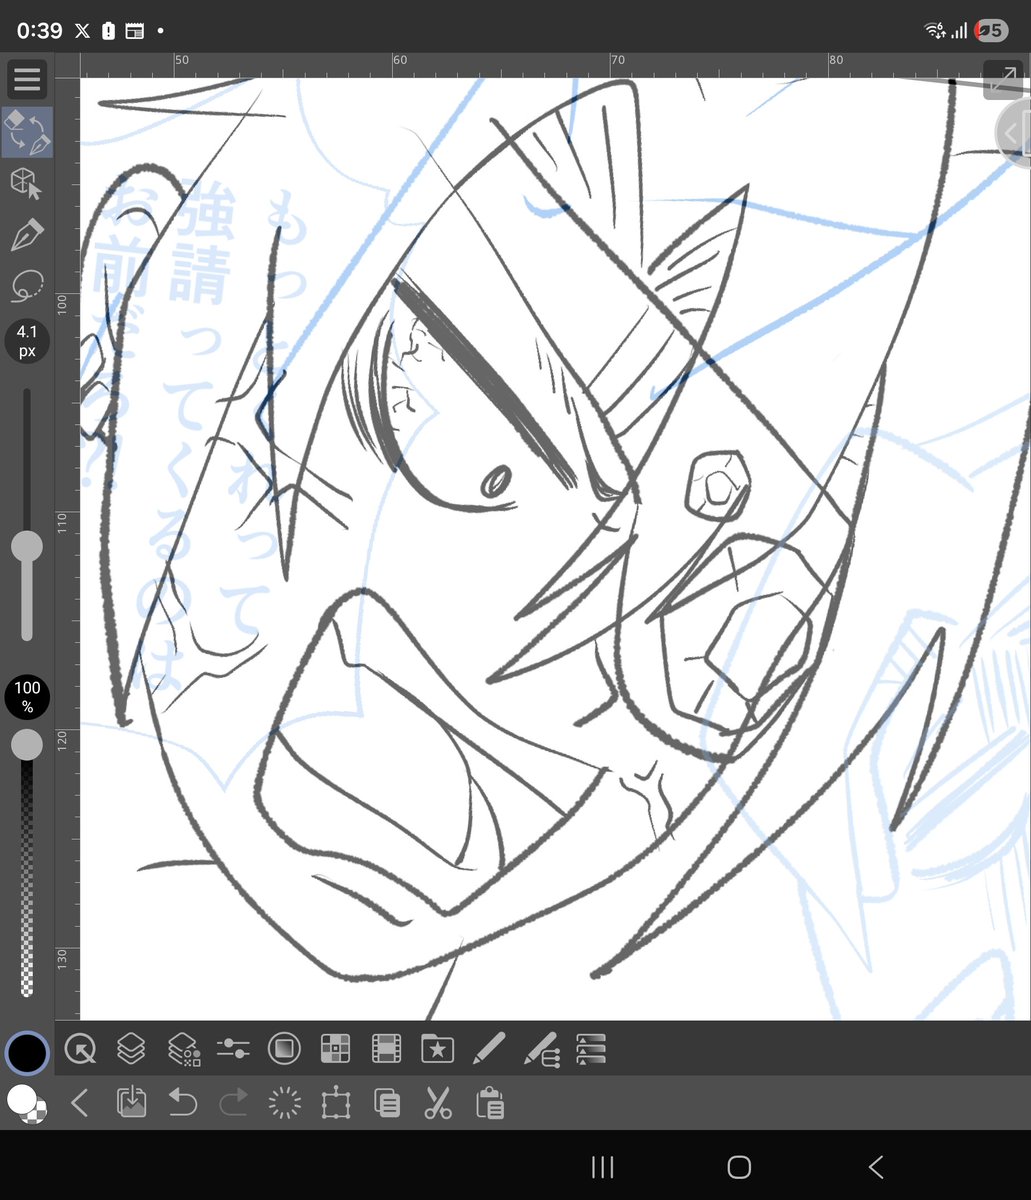Open the Color Set grid palette
1031x1200 pixels.
335,1049
